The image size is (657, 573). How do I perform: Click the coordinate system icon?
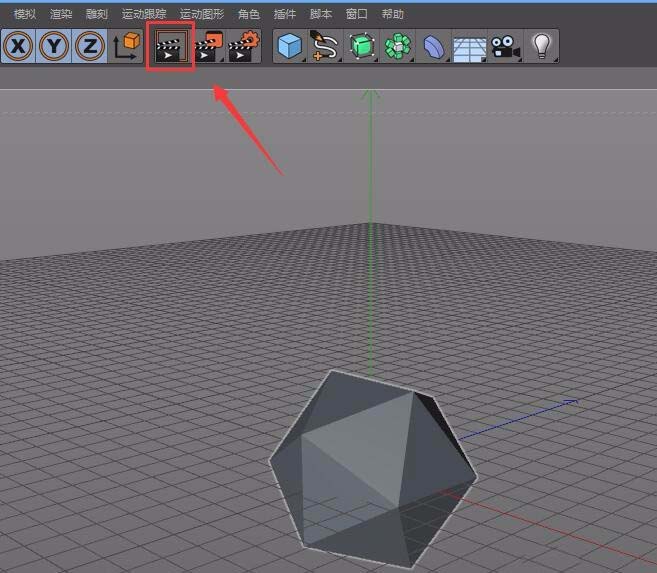127,46
